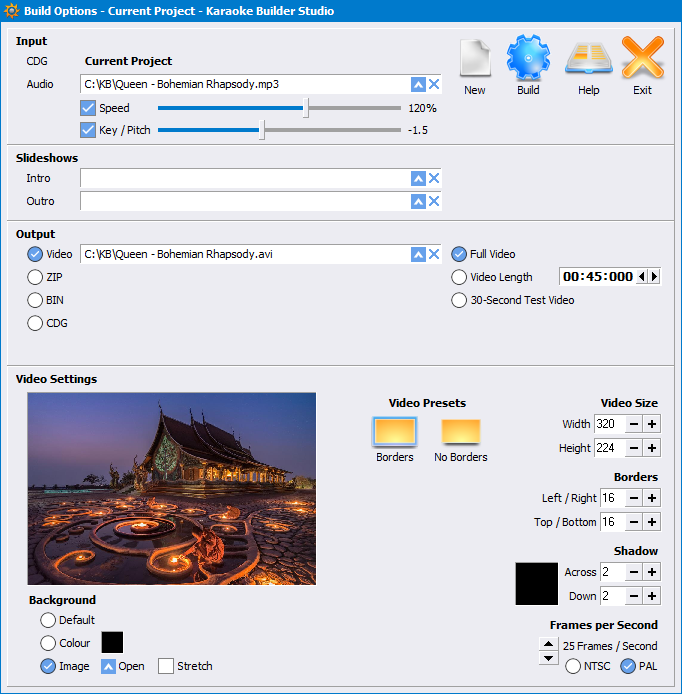Click the New document icon
The image size is (682, 694).
click(x=474, y=58)
